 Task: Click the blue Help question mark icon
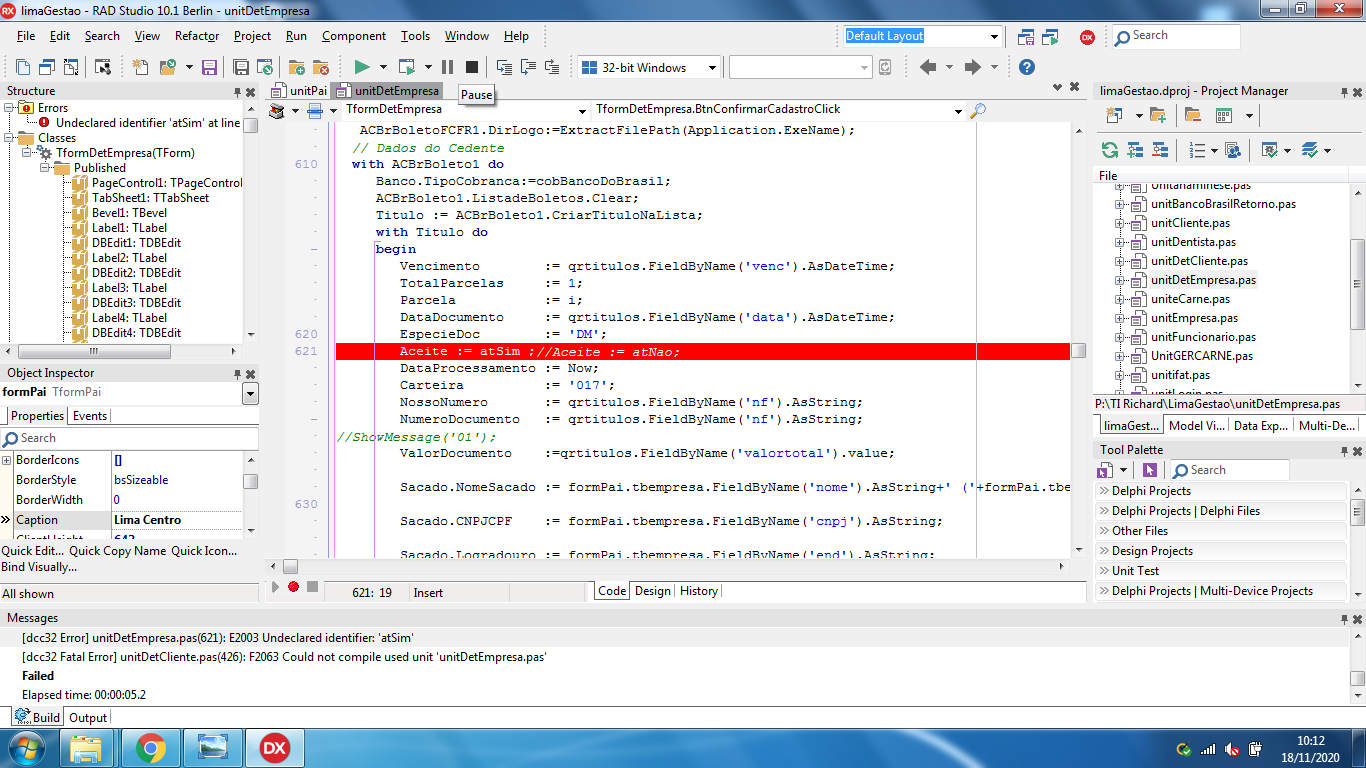pos(1026,67)
